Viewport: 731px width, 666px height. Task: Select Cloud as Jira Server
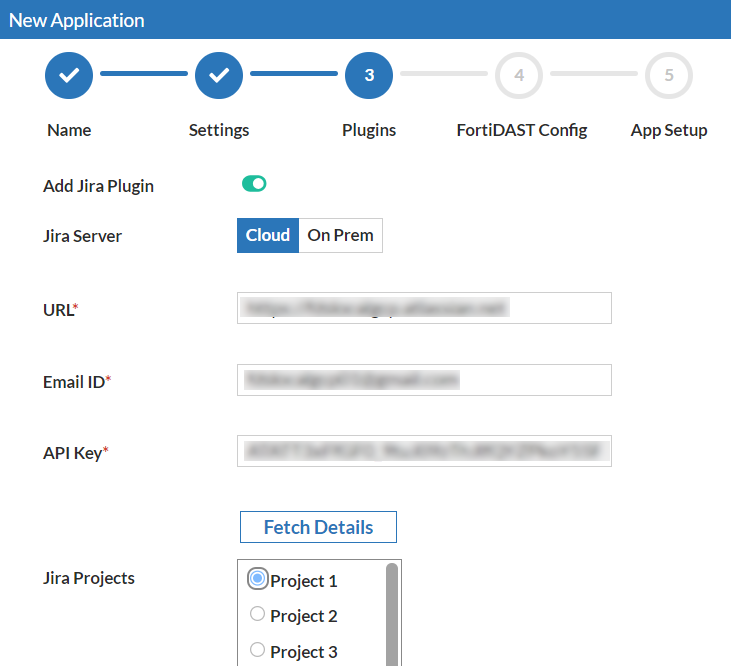pyautogui.click(x=268, y=235)
